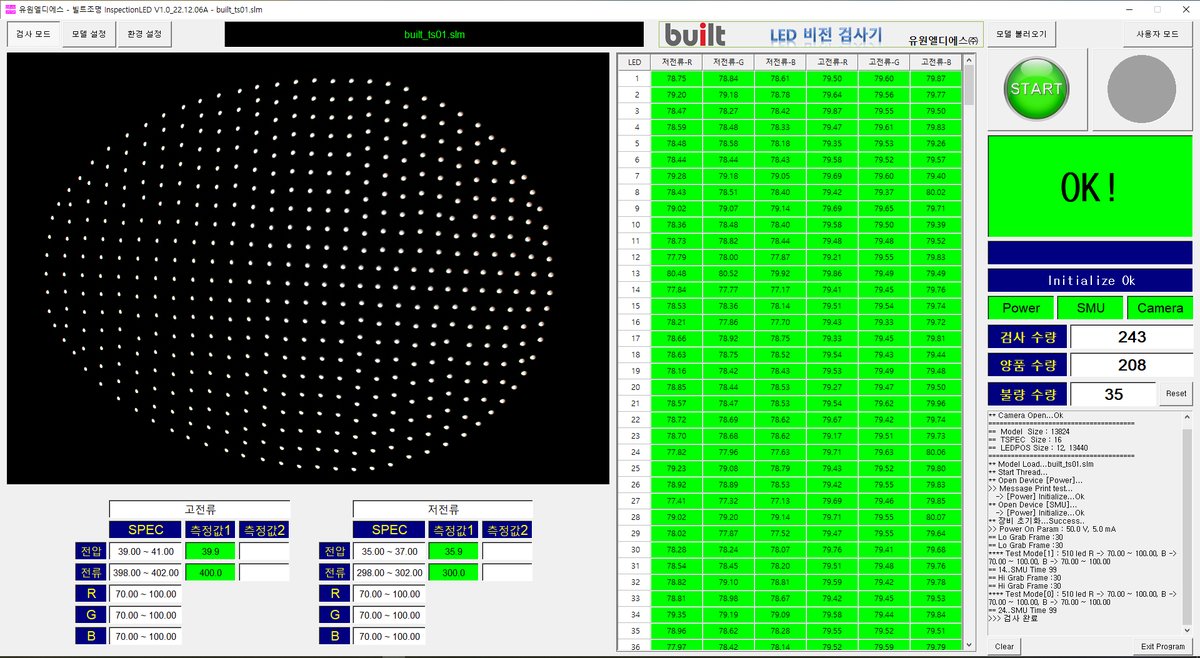Open the 모델 설정 tab
This screenshot has width=1200, height=658.
pos(88,34)
